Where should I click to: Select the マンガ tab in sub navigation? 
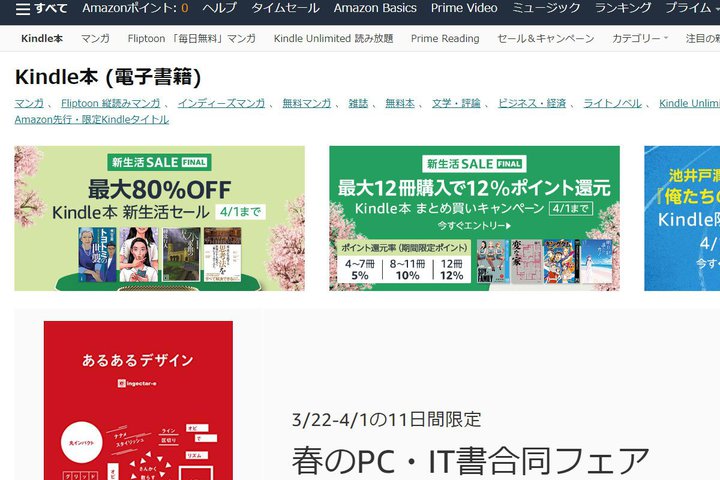pyautogui.click(x=95, y=39)
